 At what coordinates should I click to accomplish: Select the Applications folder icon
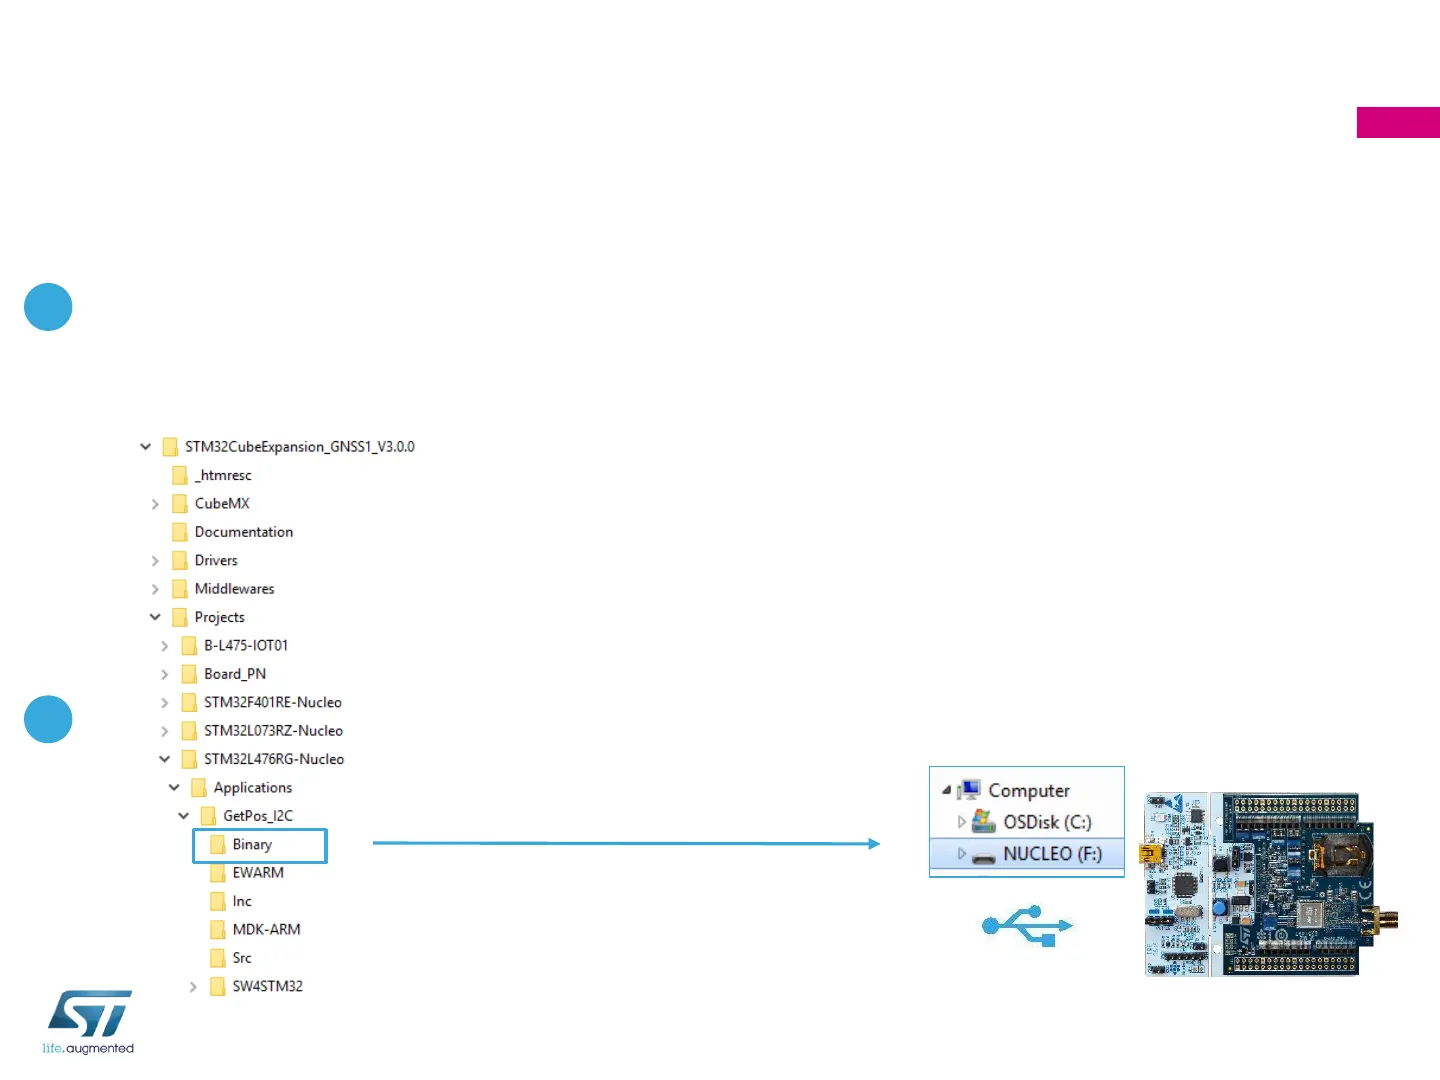[199, 788]
